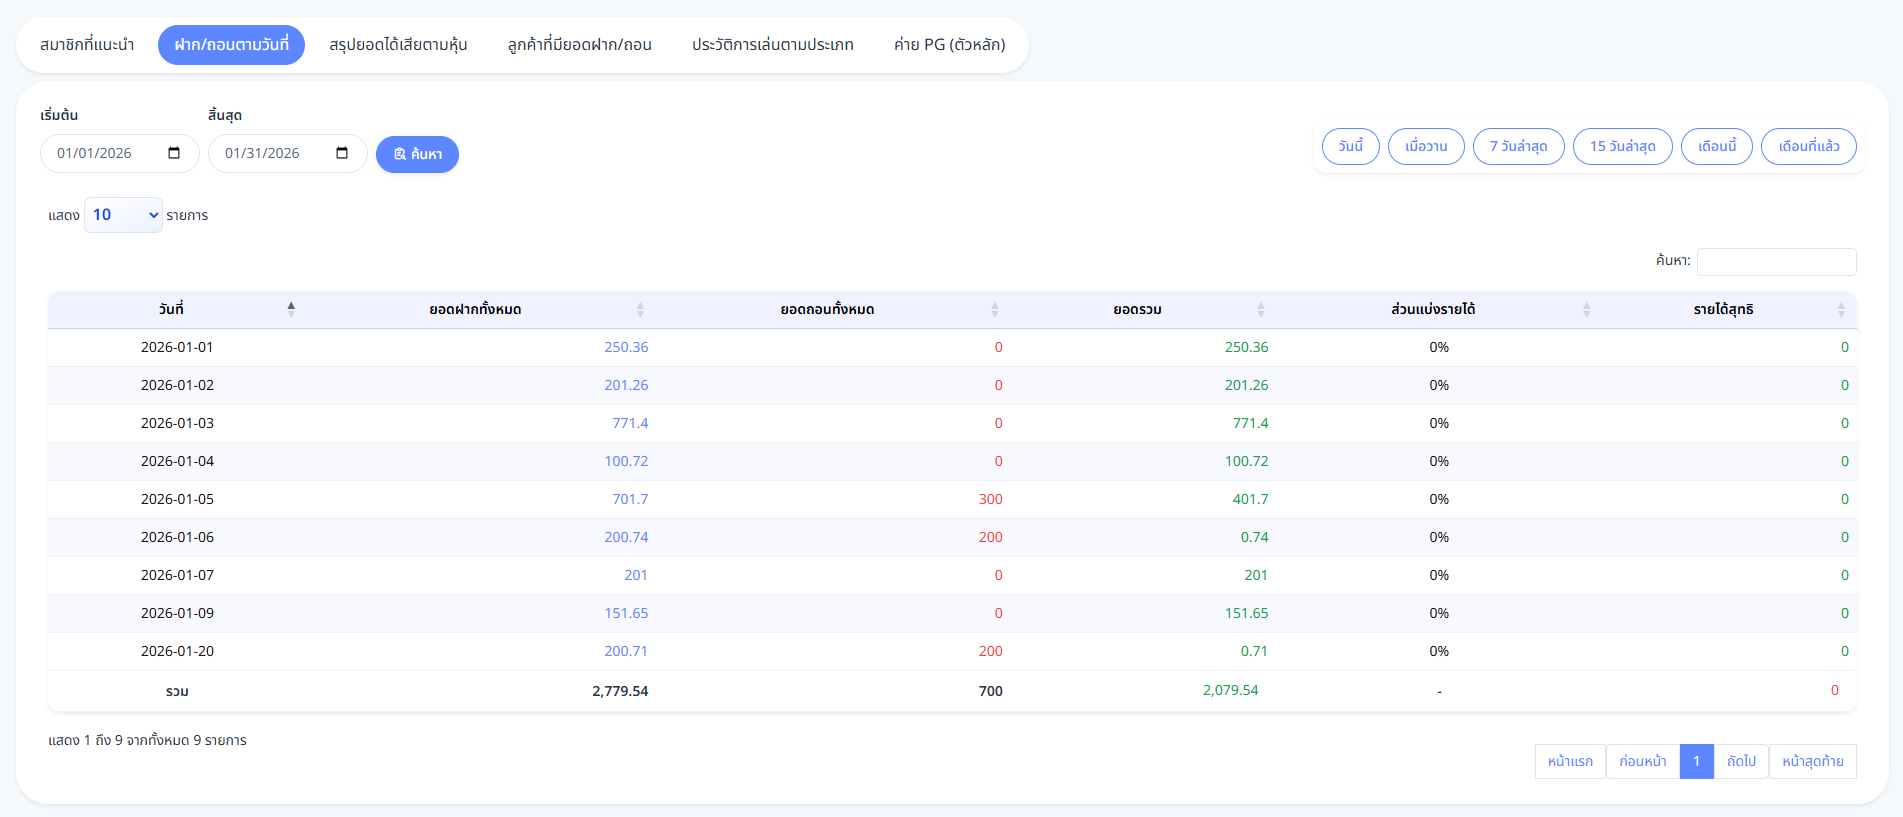1903x817 pixels.
Task: Sort by ยอดรวม column arrows
Action: (1260, 310)
